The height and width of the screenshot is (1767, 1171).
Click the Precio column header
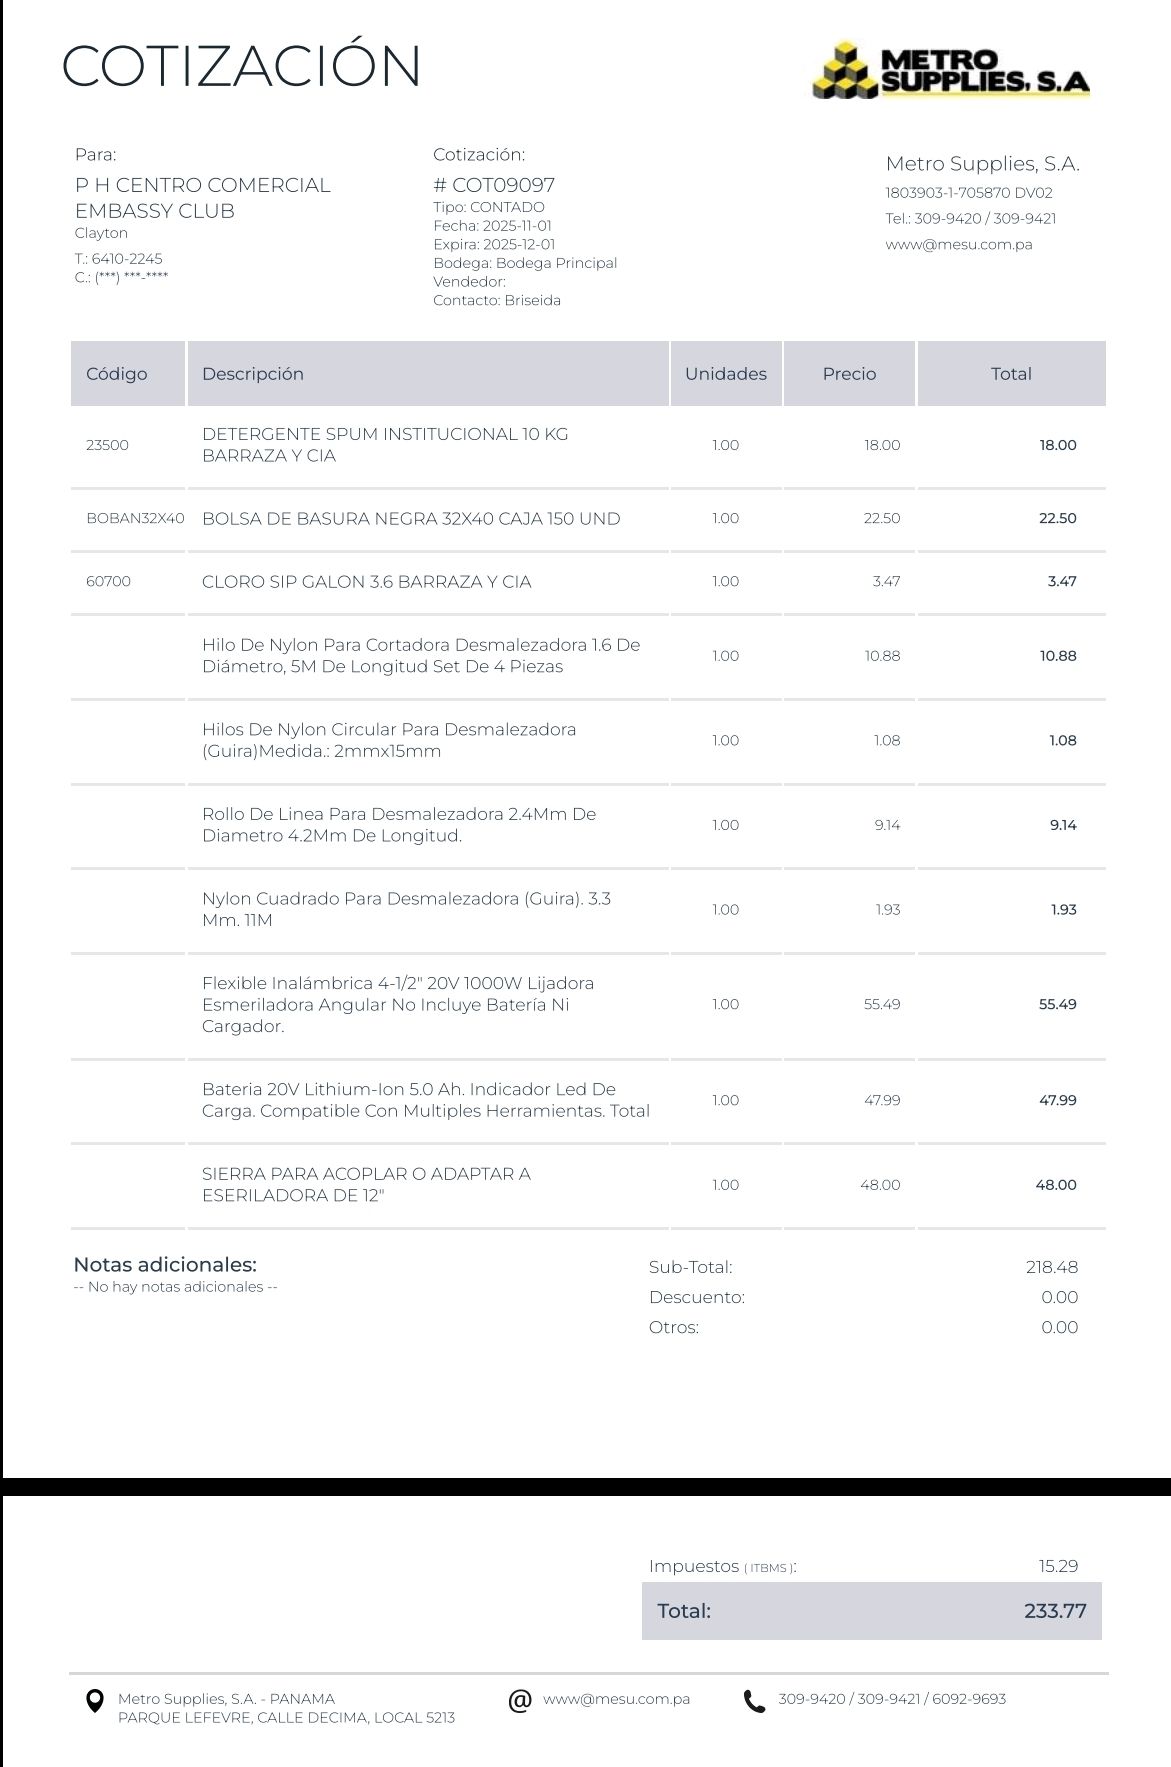tap(849, 374)
